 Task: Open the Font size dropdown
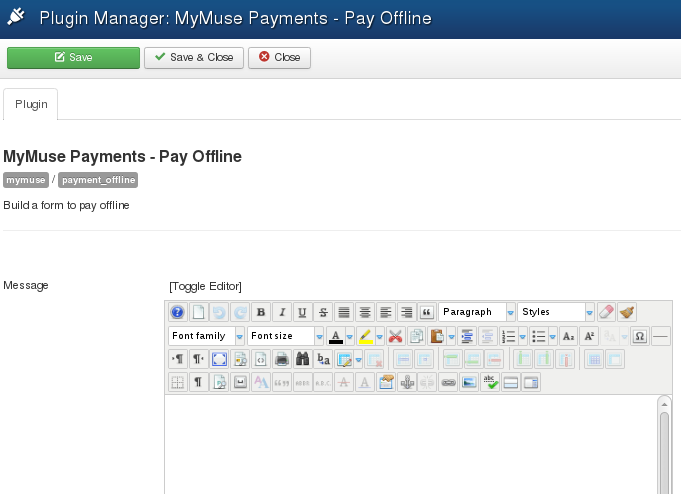point(286,336)
